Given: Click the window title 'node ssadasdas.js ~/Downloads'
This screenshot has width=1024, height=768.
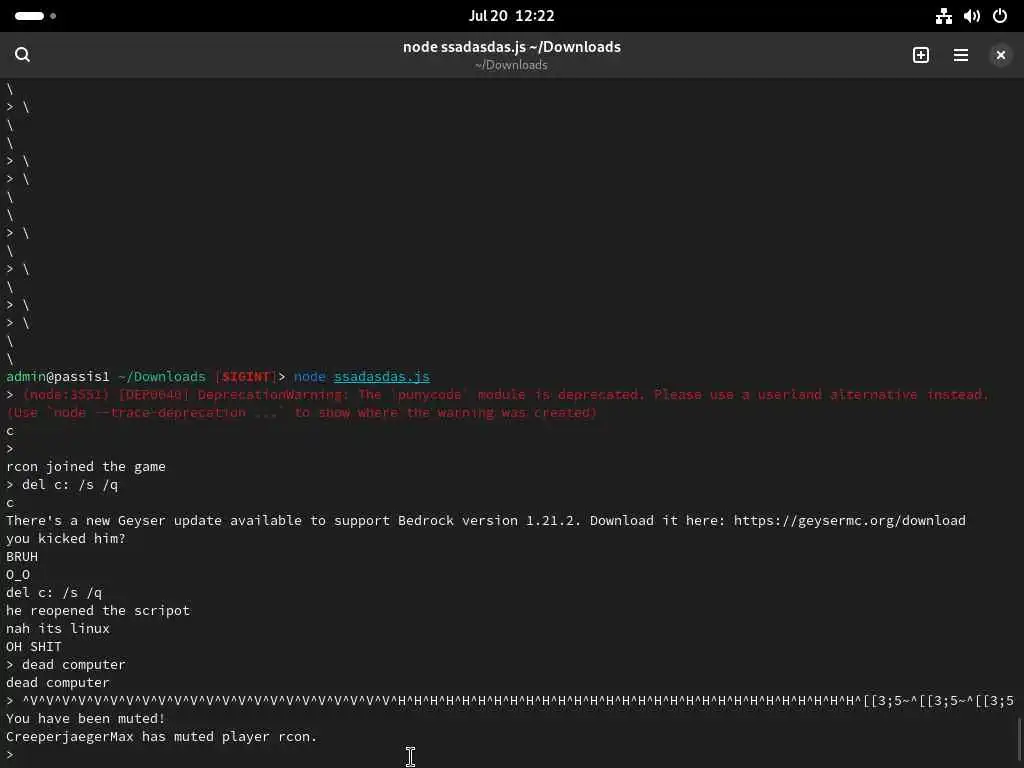Looking at the screenshot, I should pyautogui.click(x=511, y=47).
